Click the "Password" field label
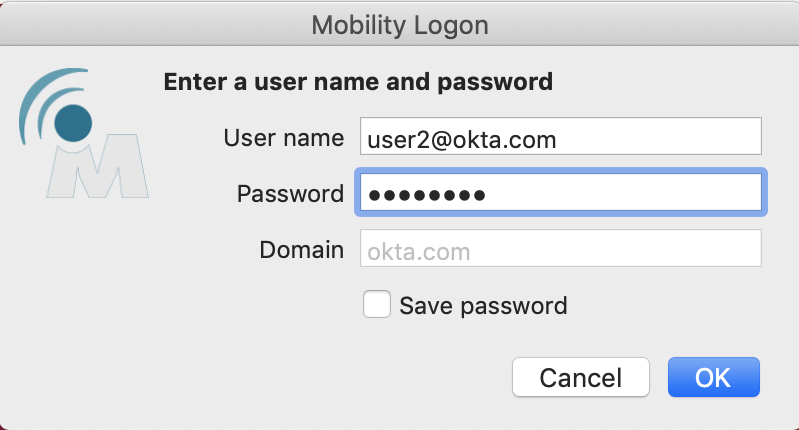 [x=290, y=194]
